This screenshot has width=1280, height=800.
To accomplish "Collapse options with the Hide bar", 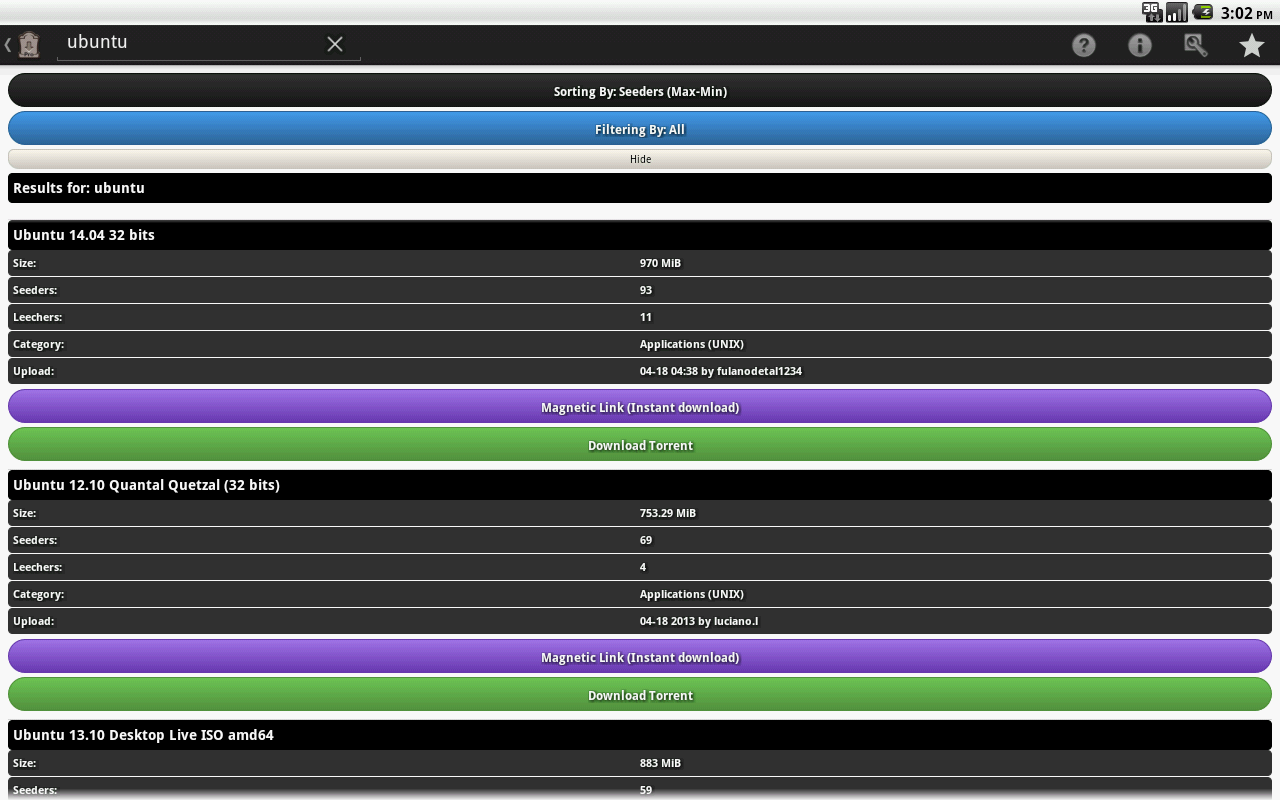I will click(640, 159).
